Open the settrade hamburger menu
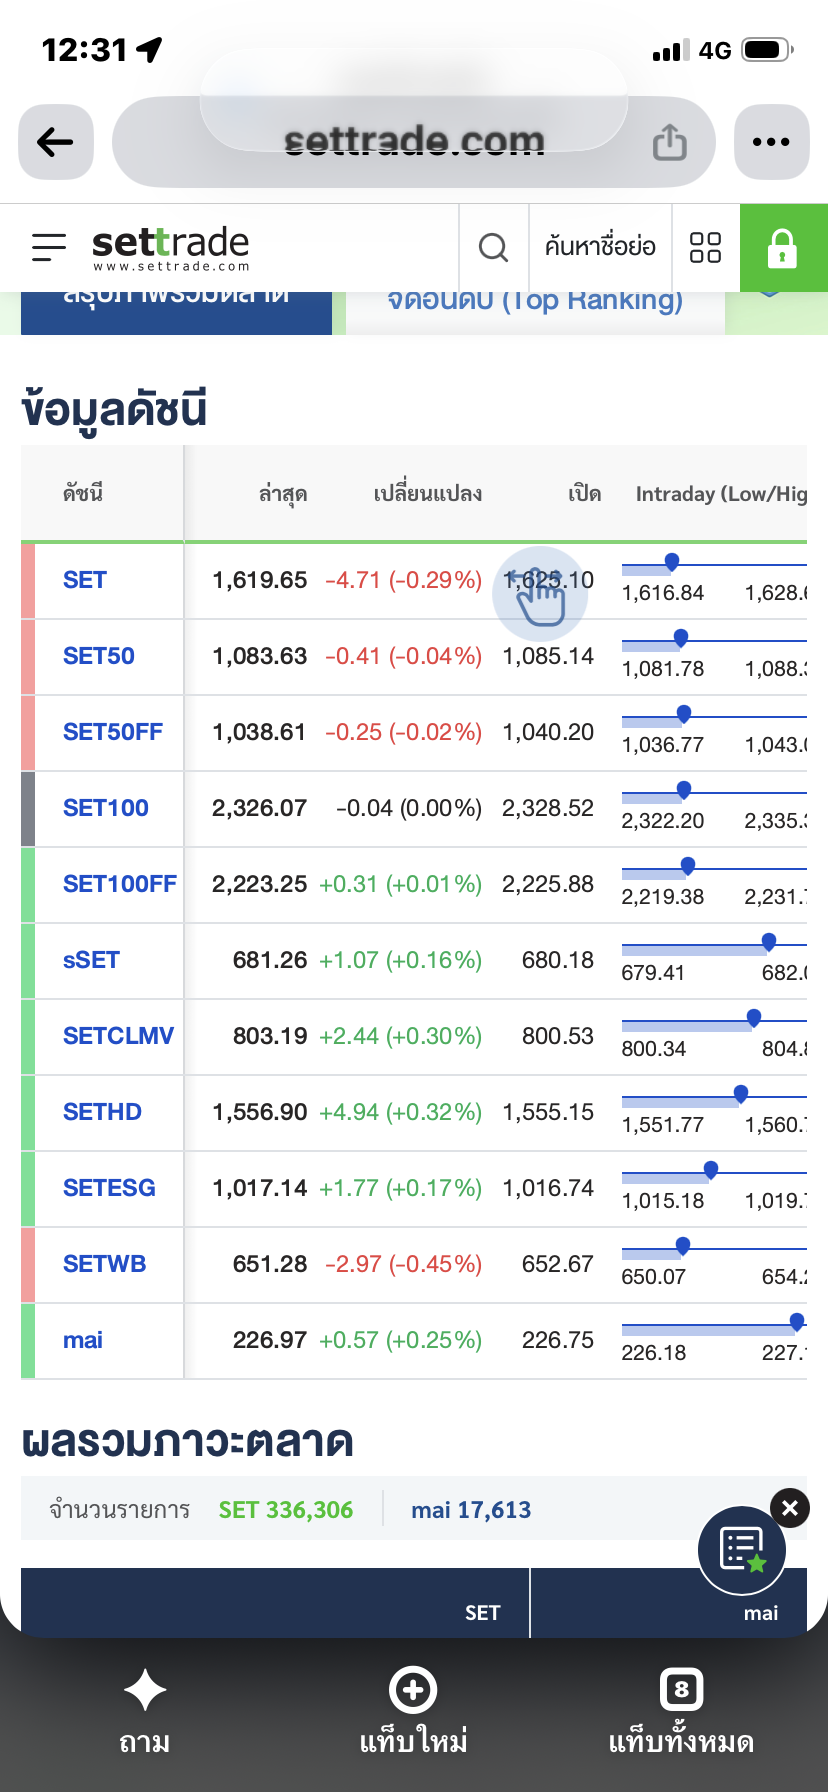 click(49, 247)
